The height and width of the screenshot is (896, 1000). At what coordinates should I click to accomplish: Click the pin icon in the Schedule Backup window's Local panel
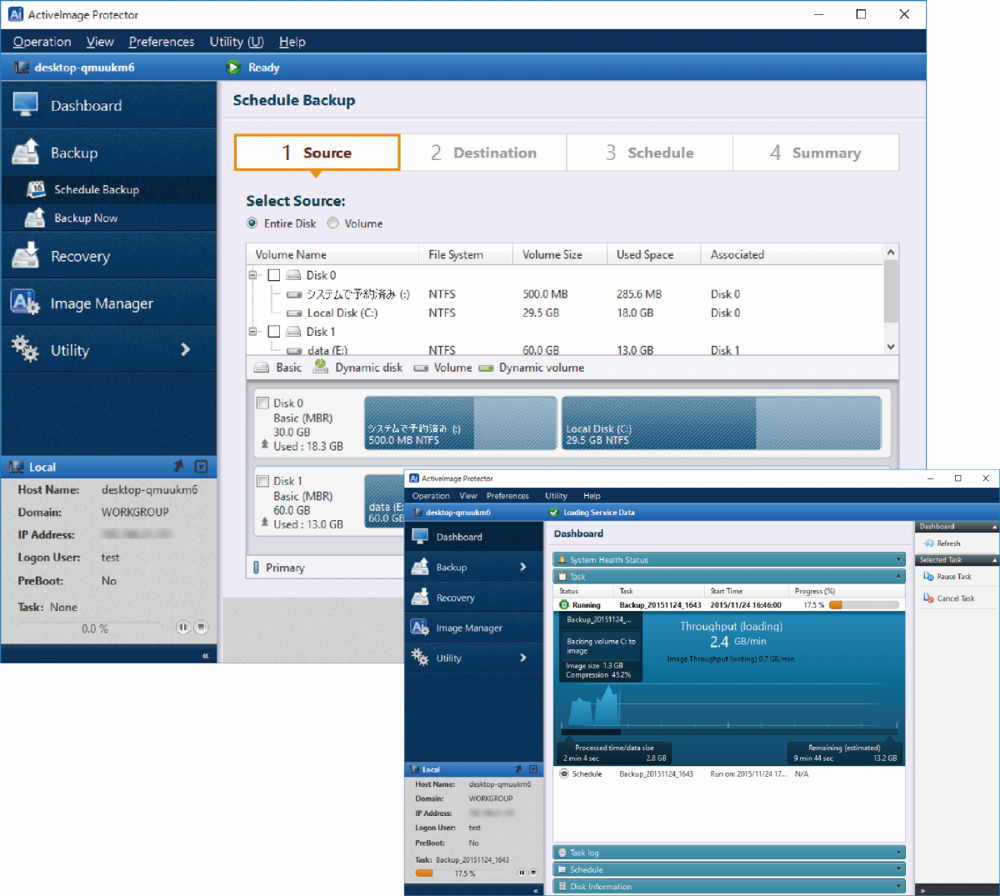click(179, 466)
